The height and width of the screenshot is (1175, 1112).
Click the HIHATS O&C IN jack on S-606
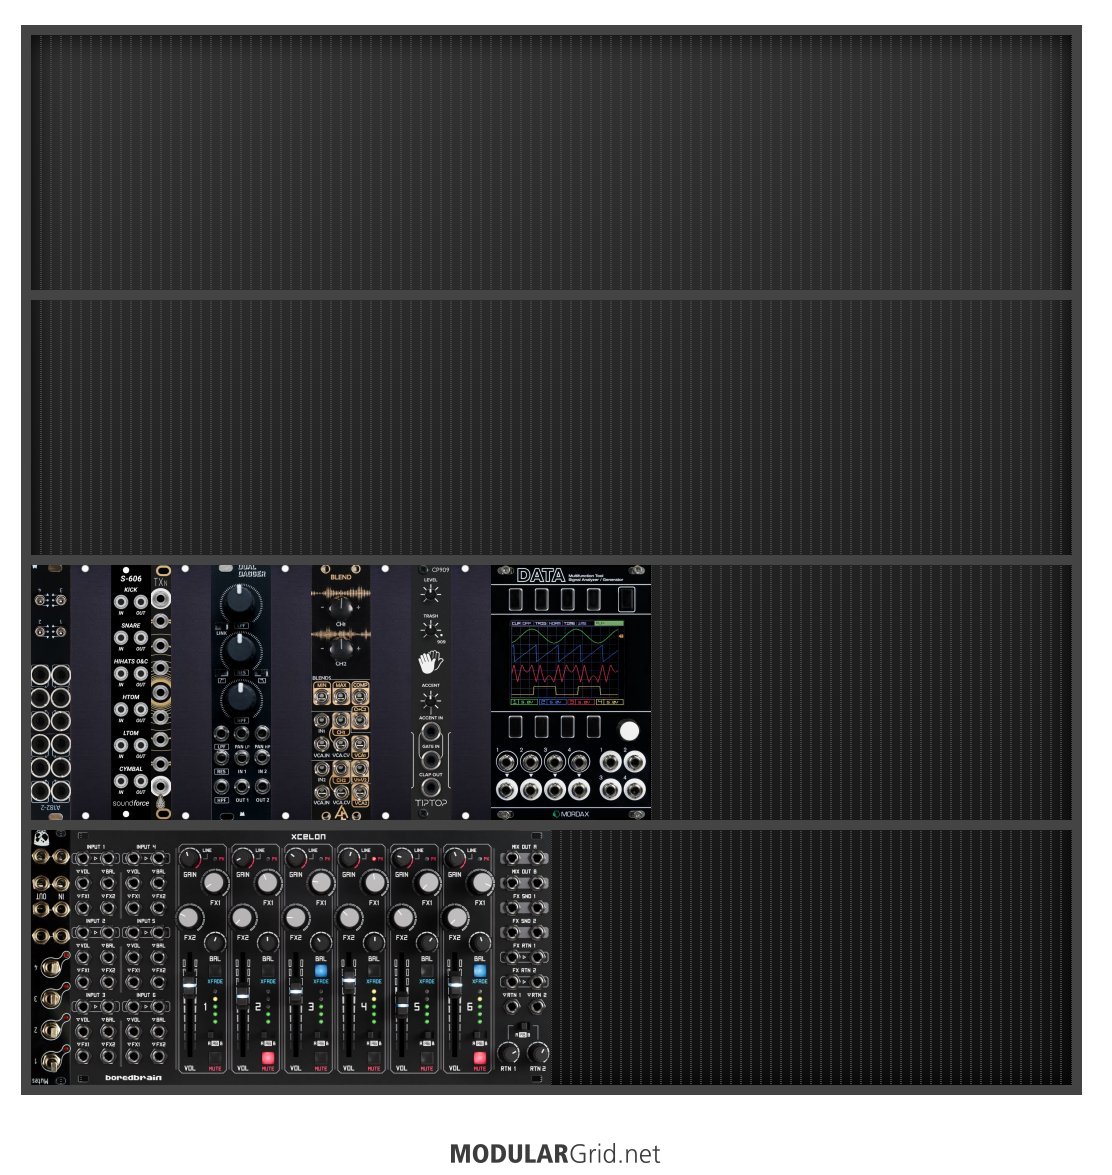tap(121, 673)
